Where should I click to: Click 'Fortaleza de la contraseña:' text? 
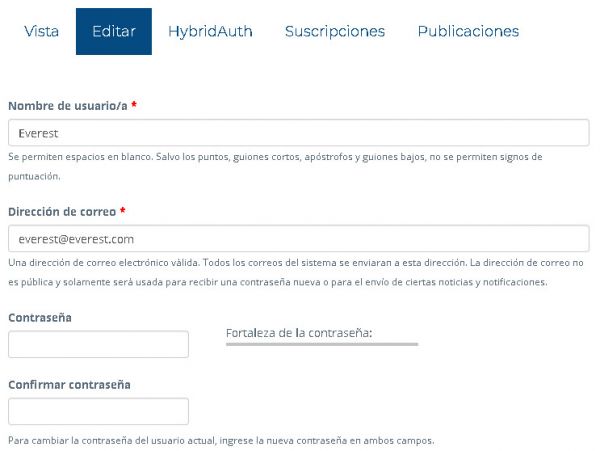click(x=299, y=333)
